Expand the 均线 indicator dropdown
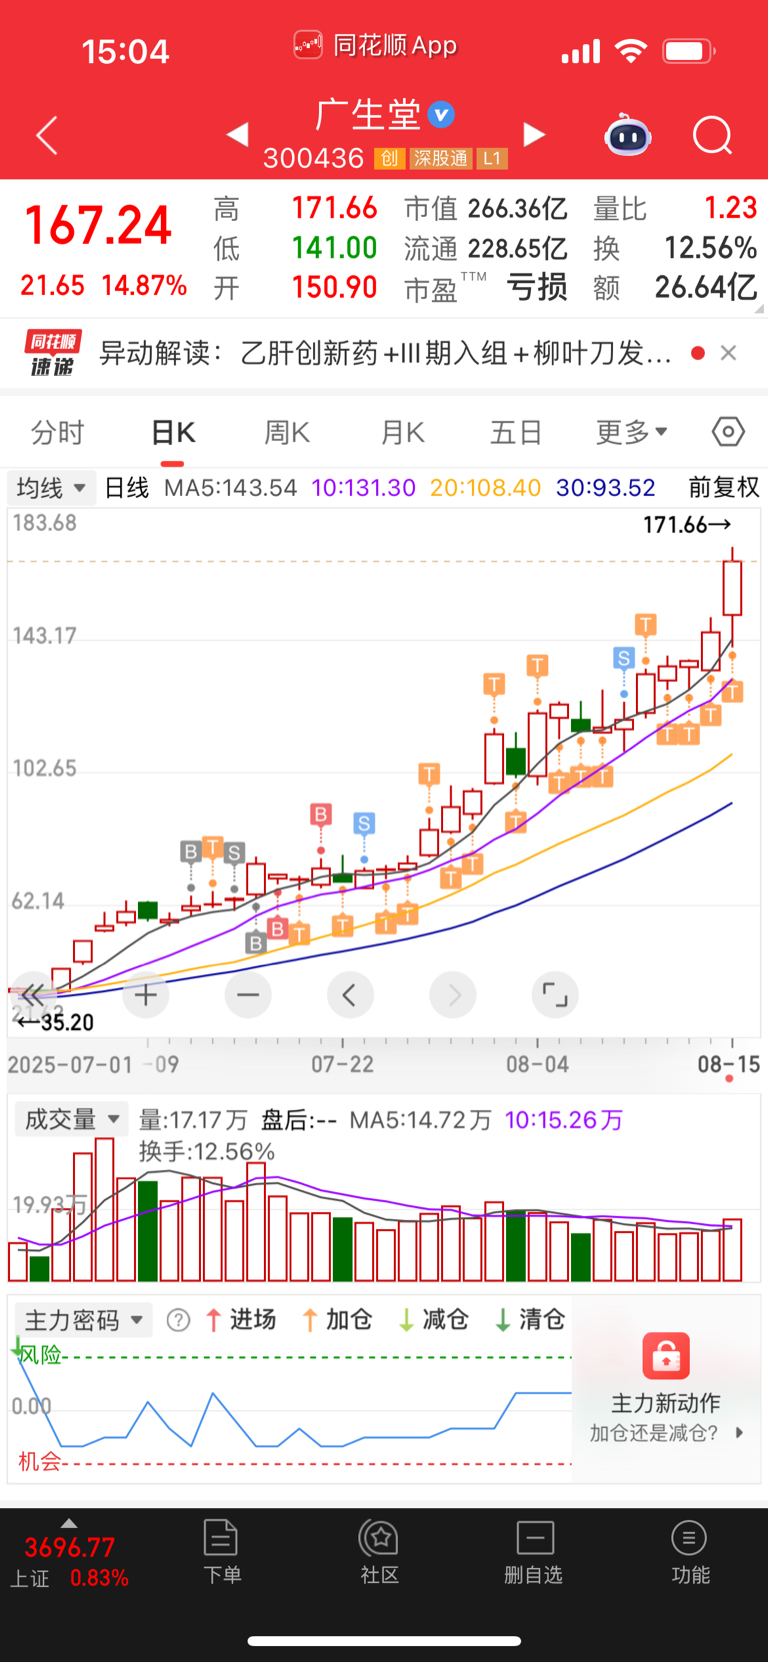 coord(50,488)
